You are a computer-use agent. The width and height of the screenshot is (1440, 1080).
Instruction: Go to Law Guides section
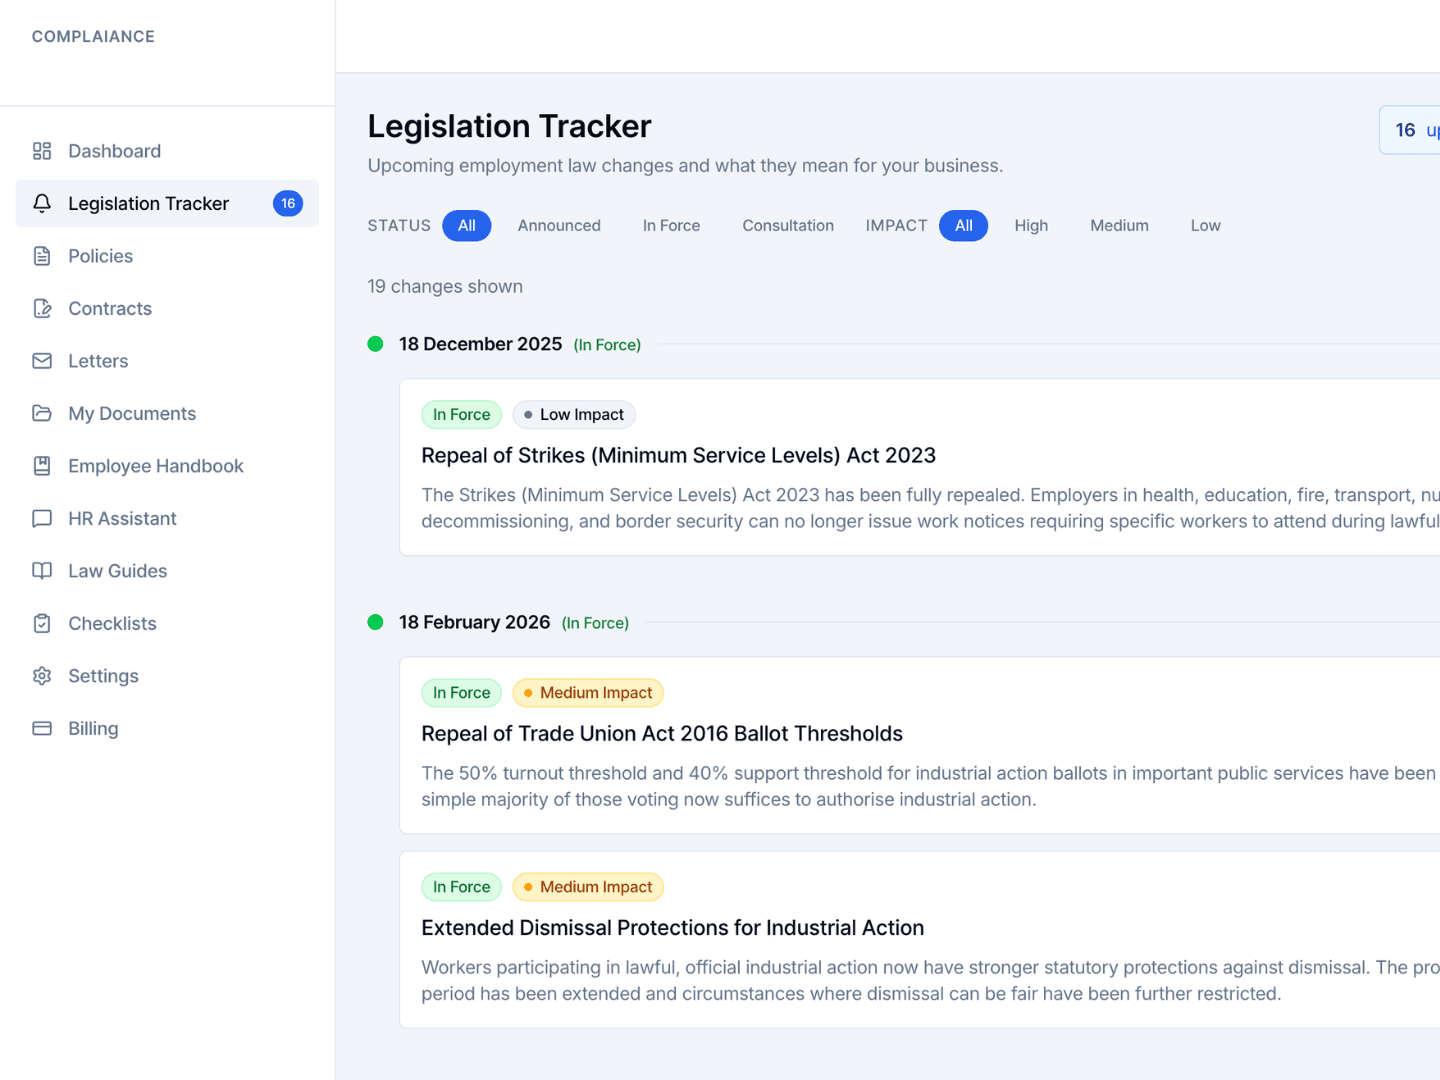[x=117, y=570]
